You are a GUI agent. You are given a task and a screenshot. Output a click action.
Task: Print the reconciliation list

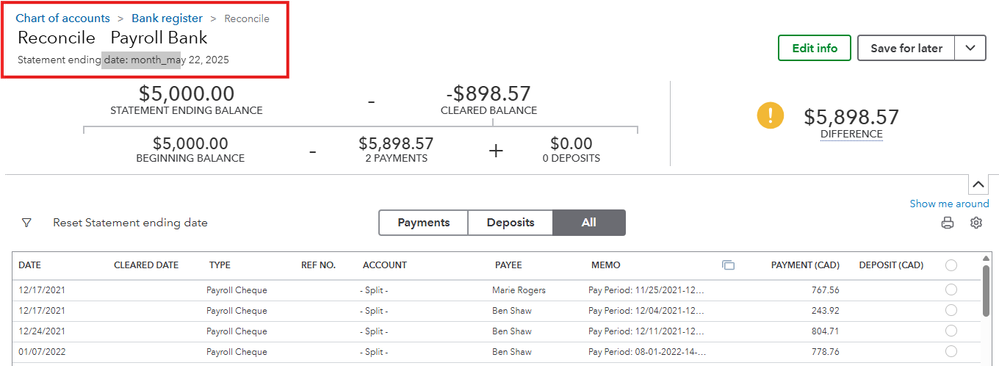(x=948, y=223)
